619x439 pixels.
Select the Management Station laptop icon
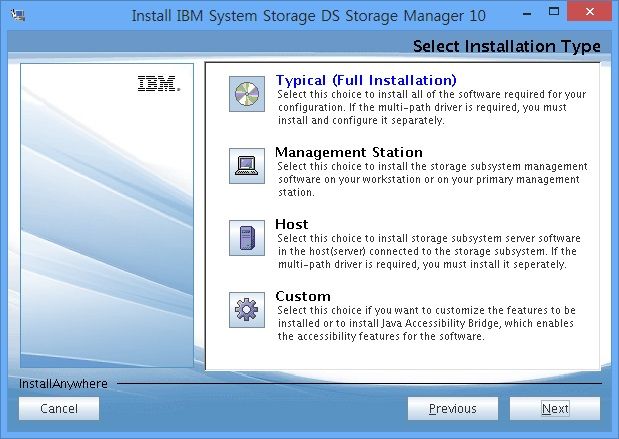[247, 166]
